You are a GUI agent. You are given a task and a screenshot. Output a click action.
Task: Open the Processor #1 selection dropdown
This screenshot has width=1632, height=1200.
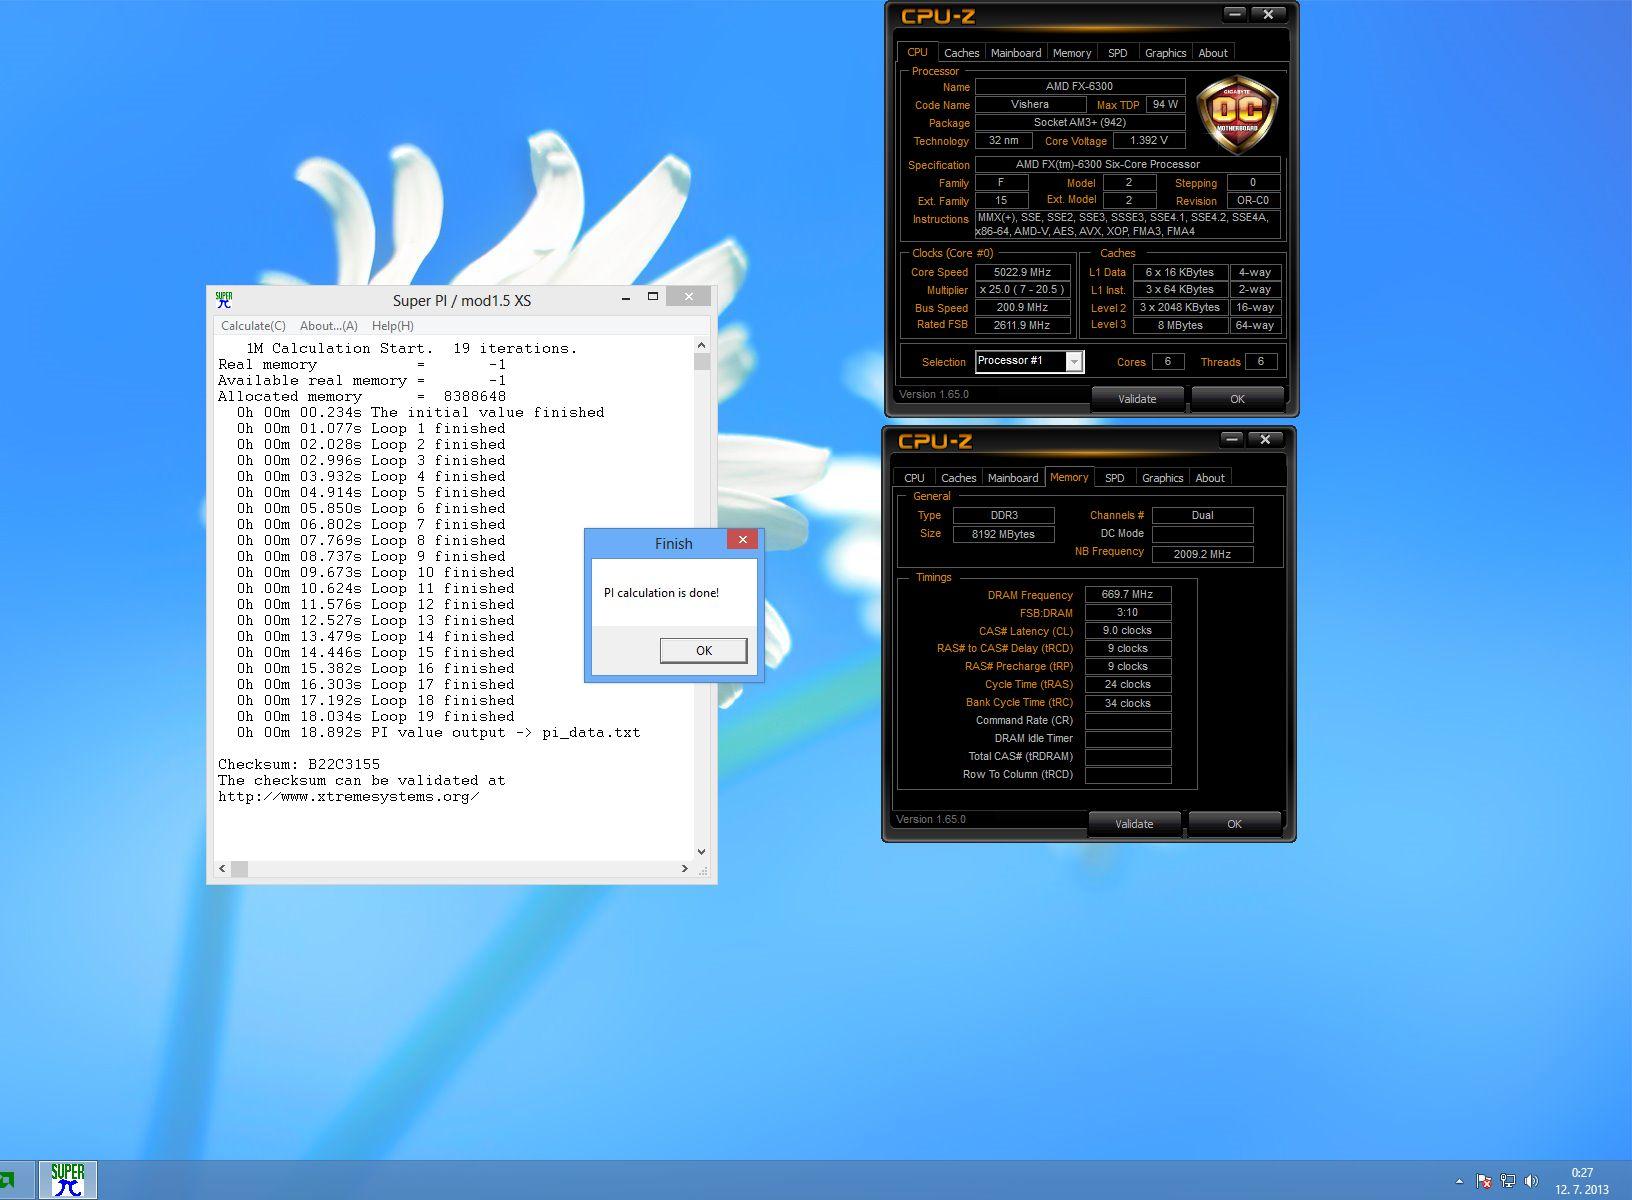[x=1030, y=361]
